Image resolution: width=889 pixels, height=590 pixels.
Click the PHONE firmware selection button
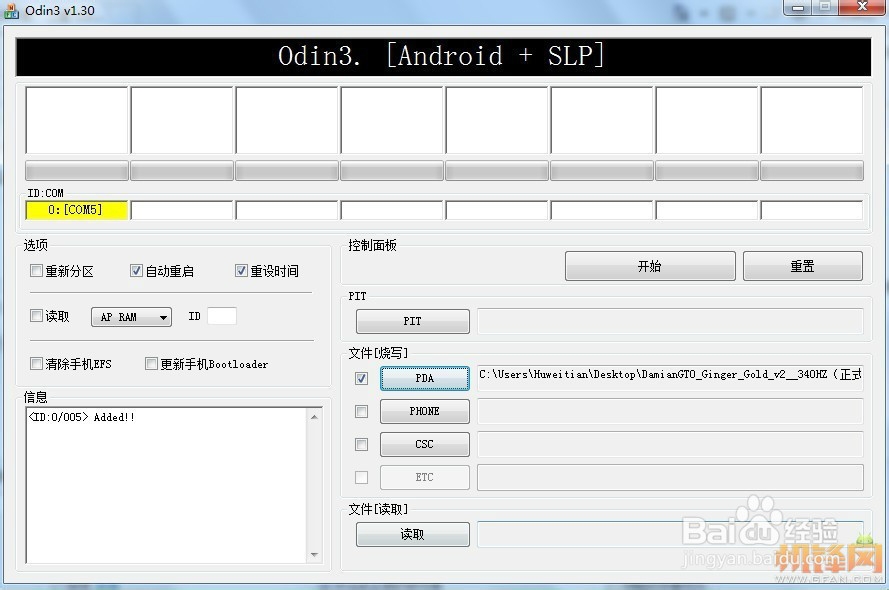click(424, 411)
